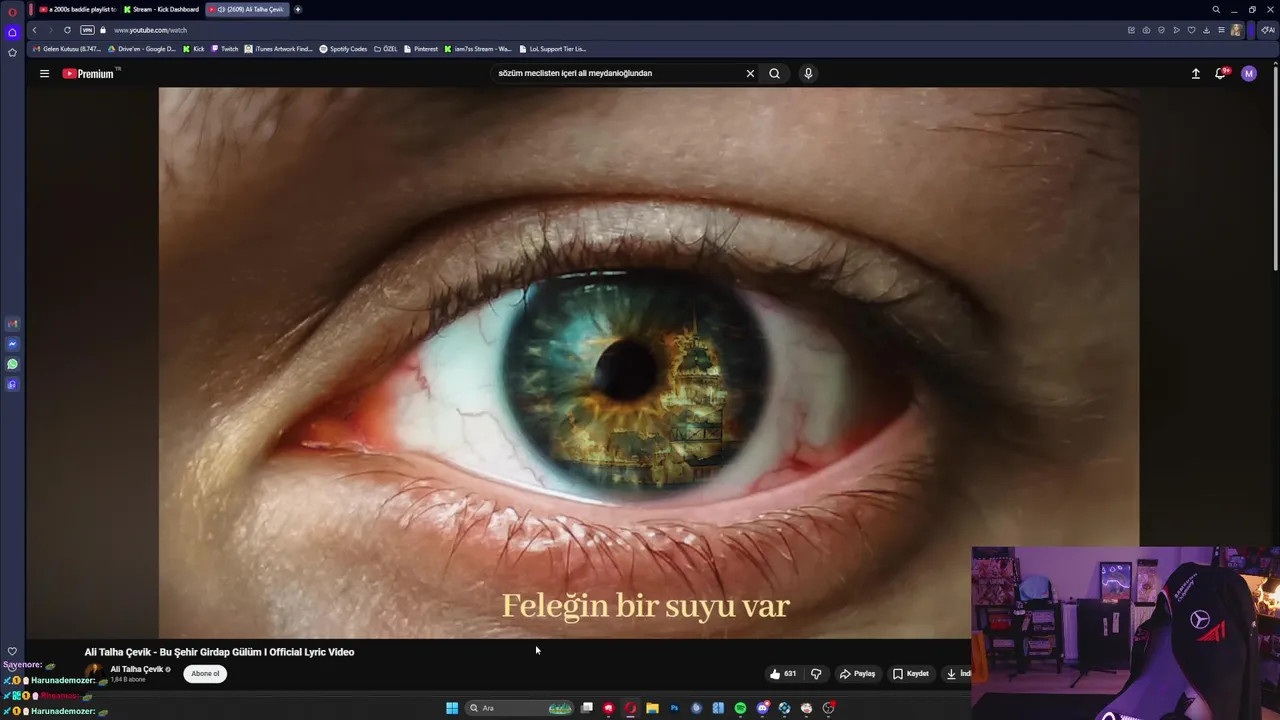Screen dimensions: 1280x720
Task: Open the Drive'ım Google Drive bookmark
Action: tap(142, 49)
